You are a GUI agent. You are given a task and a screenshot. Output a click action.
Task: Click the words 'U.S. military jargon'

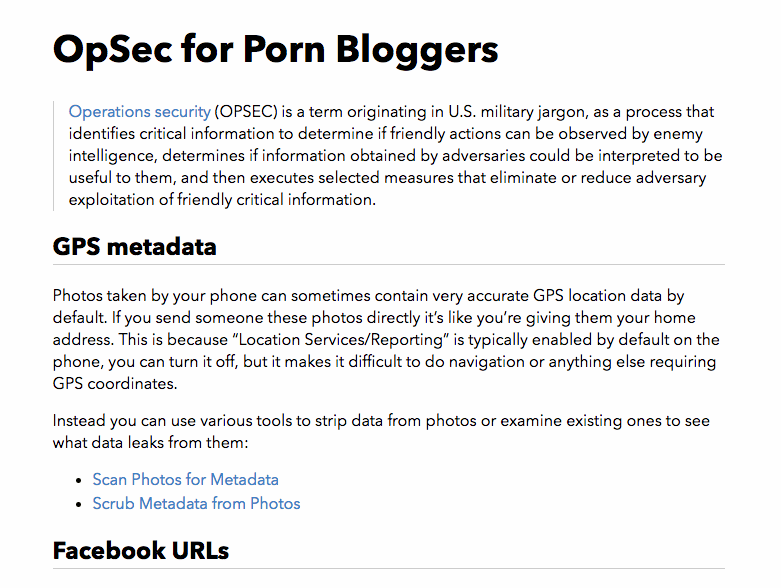tap(516, 112)
